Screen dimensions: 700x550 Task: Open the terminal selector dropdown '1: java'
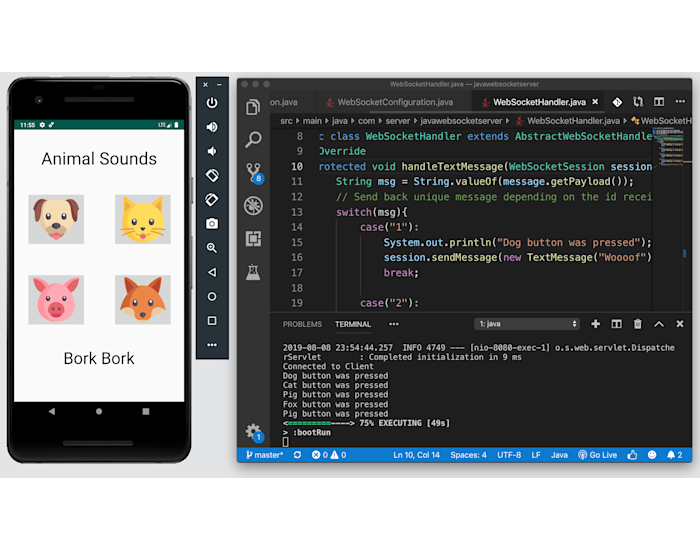(x=527, y=324)
